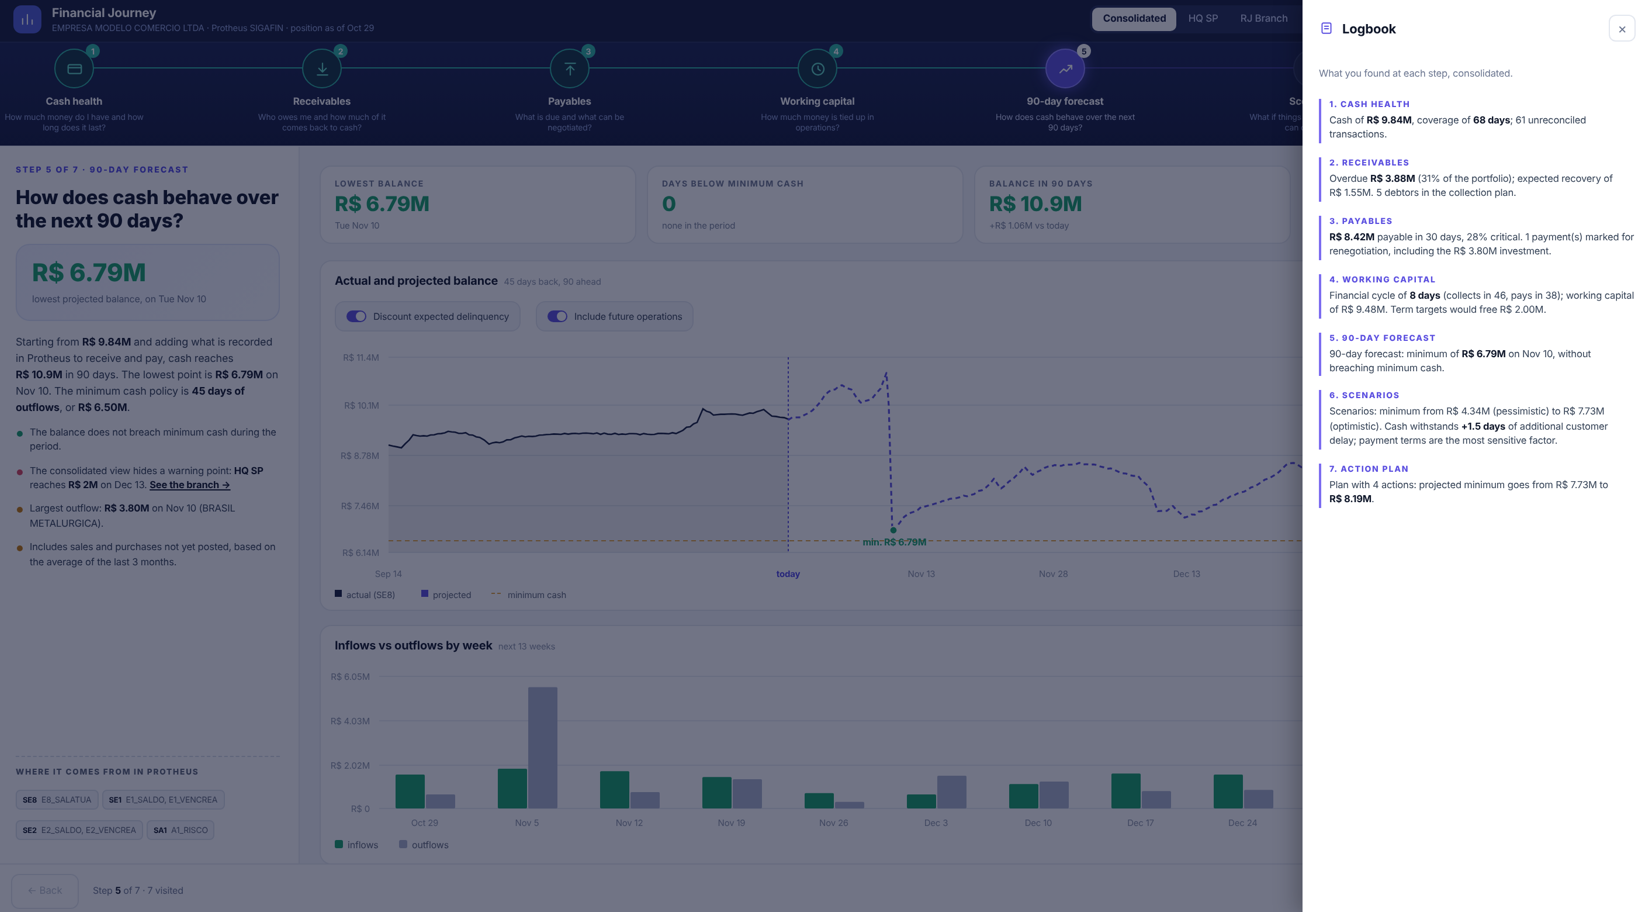Click the Logbook document icon
Image resolution: width=1647 pixels, height=912 pixels.
click(1326, 29)
